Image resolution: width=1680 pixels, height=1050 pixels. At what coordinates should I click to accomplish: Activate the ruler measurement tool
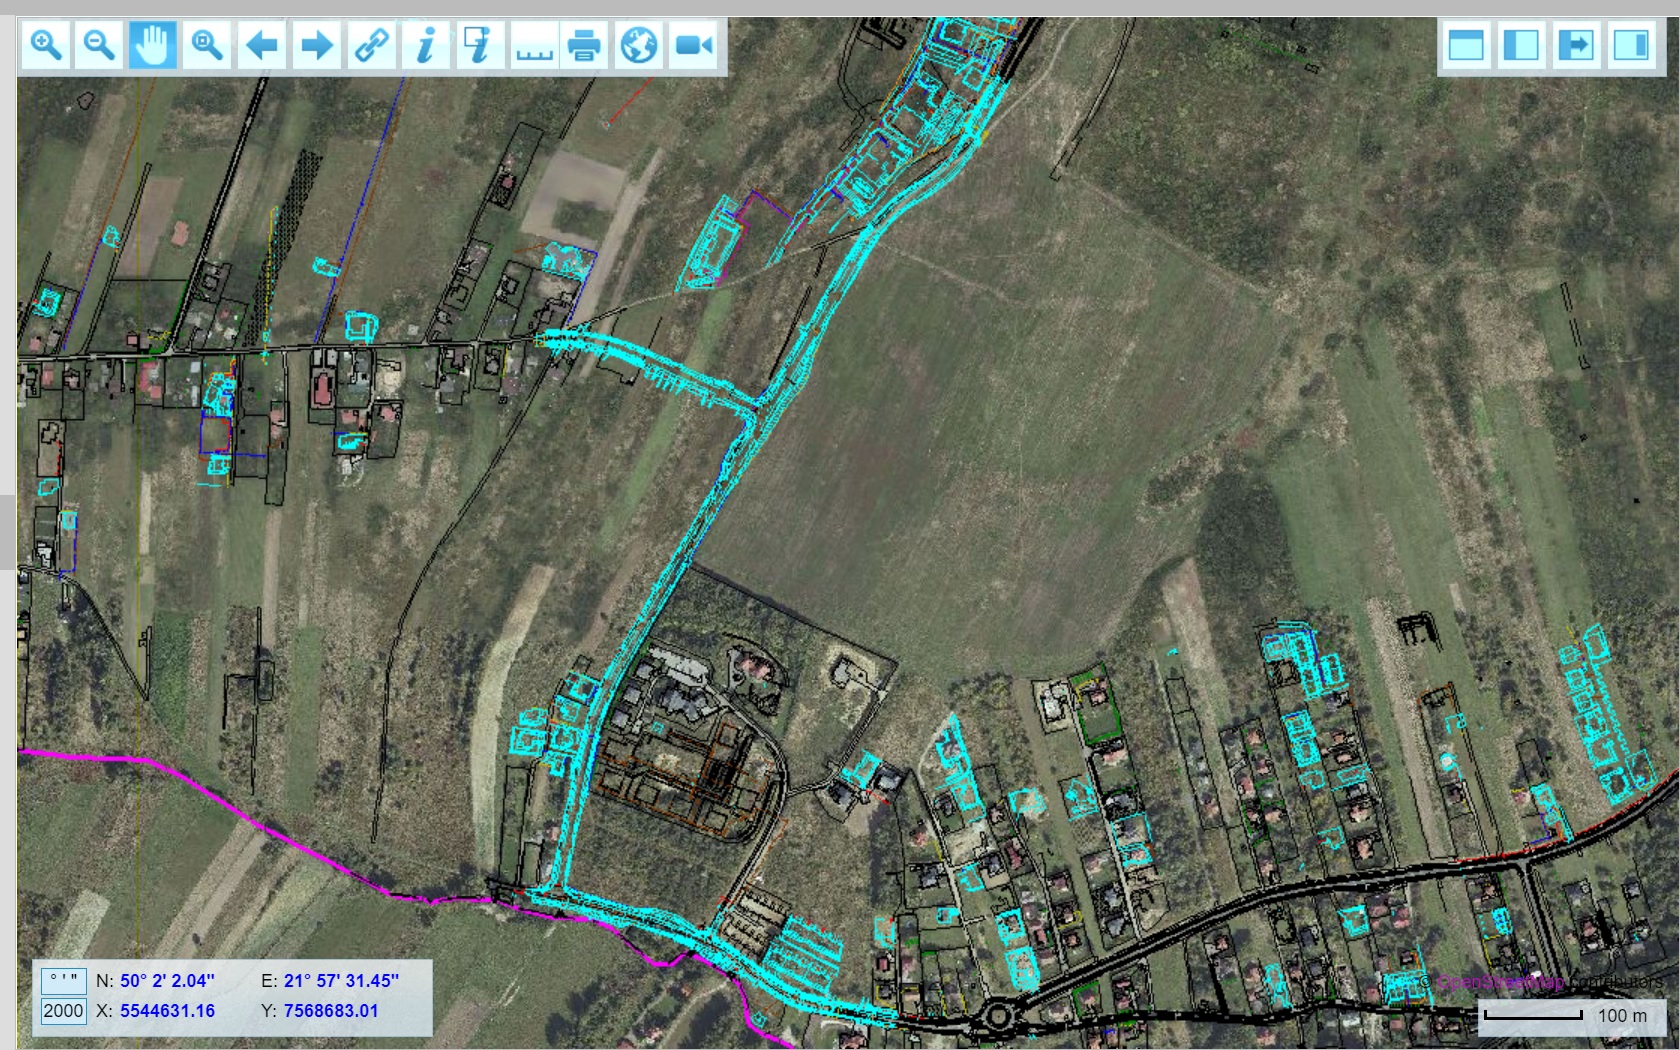(533, 45)
